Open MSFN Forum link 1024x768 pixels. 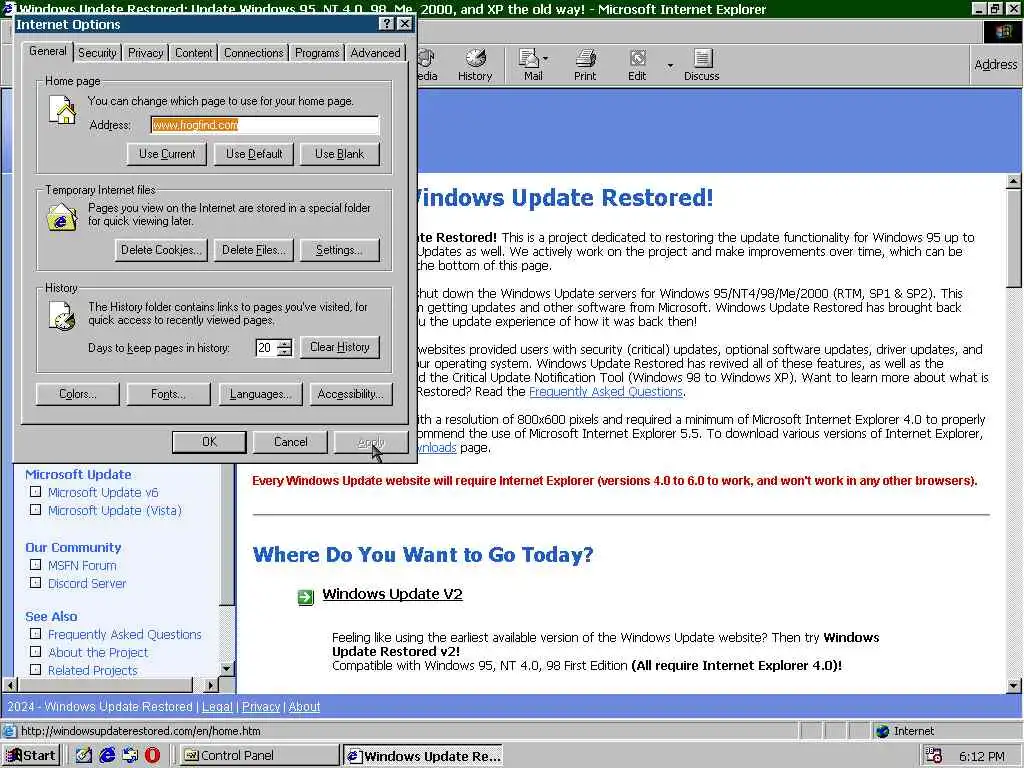pyautogui.click(x=82, y=566)
